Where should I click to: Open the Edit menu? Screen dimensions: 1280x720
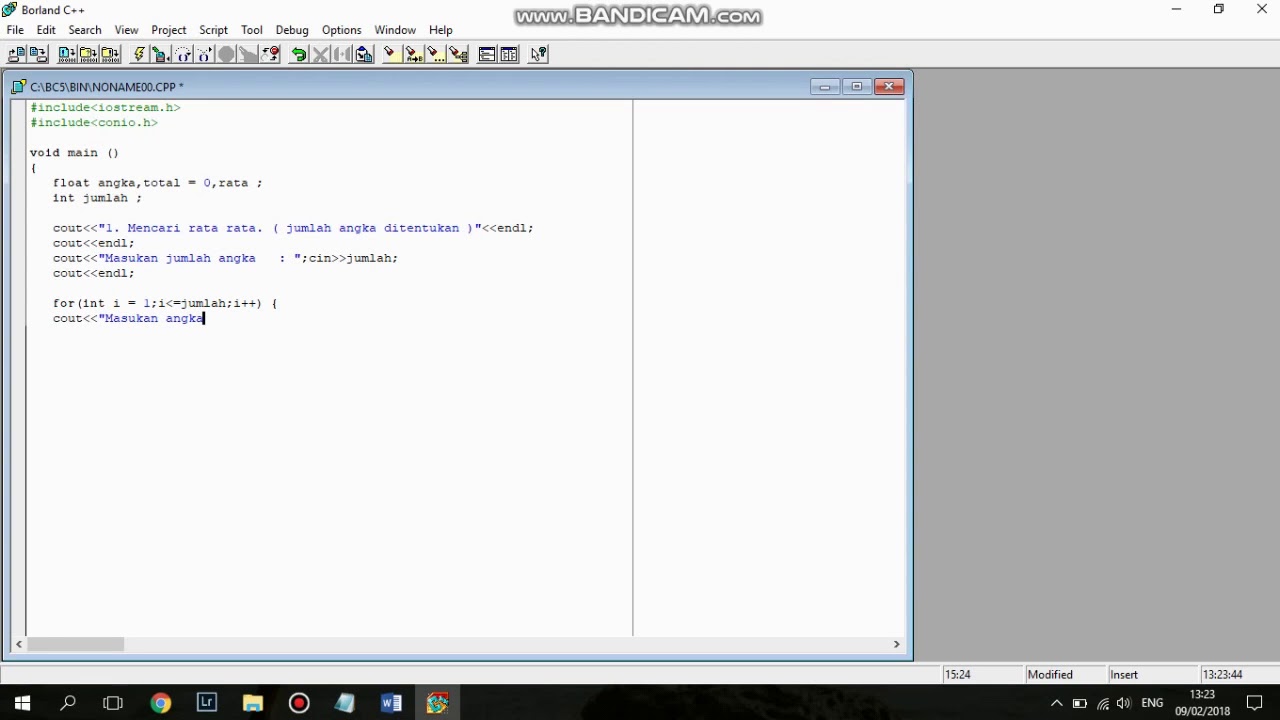click(46, 30)
